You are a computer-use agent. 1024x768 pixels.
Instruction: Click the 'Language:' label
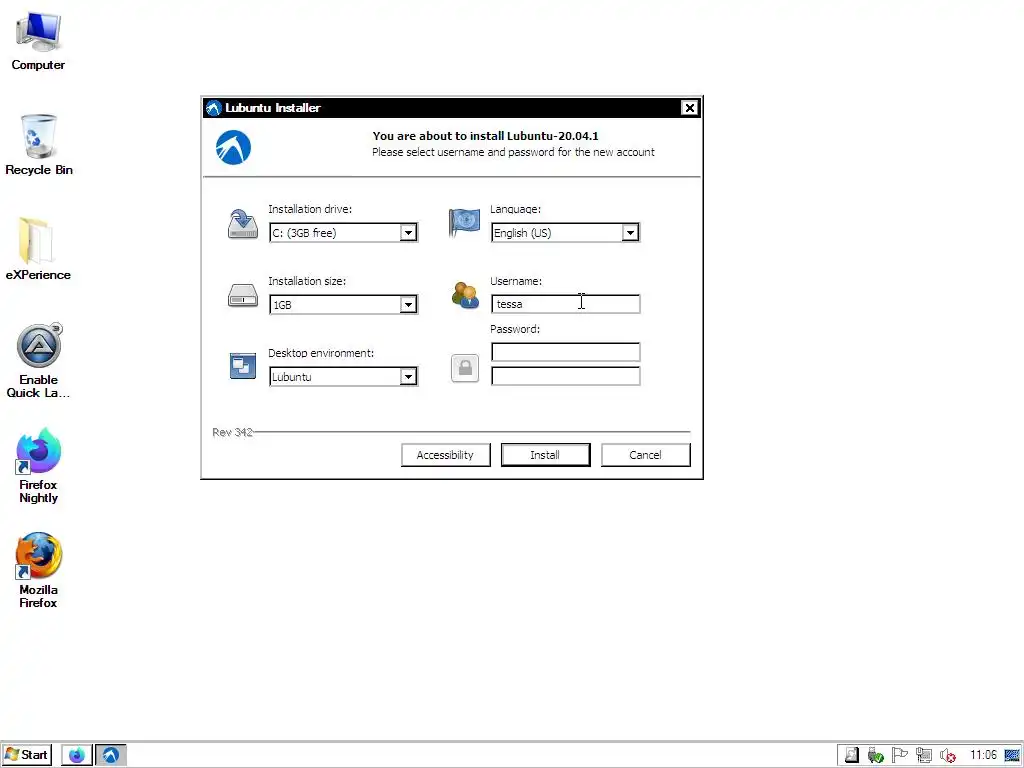click(x=515, y=209)
